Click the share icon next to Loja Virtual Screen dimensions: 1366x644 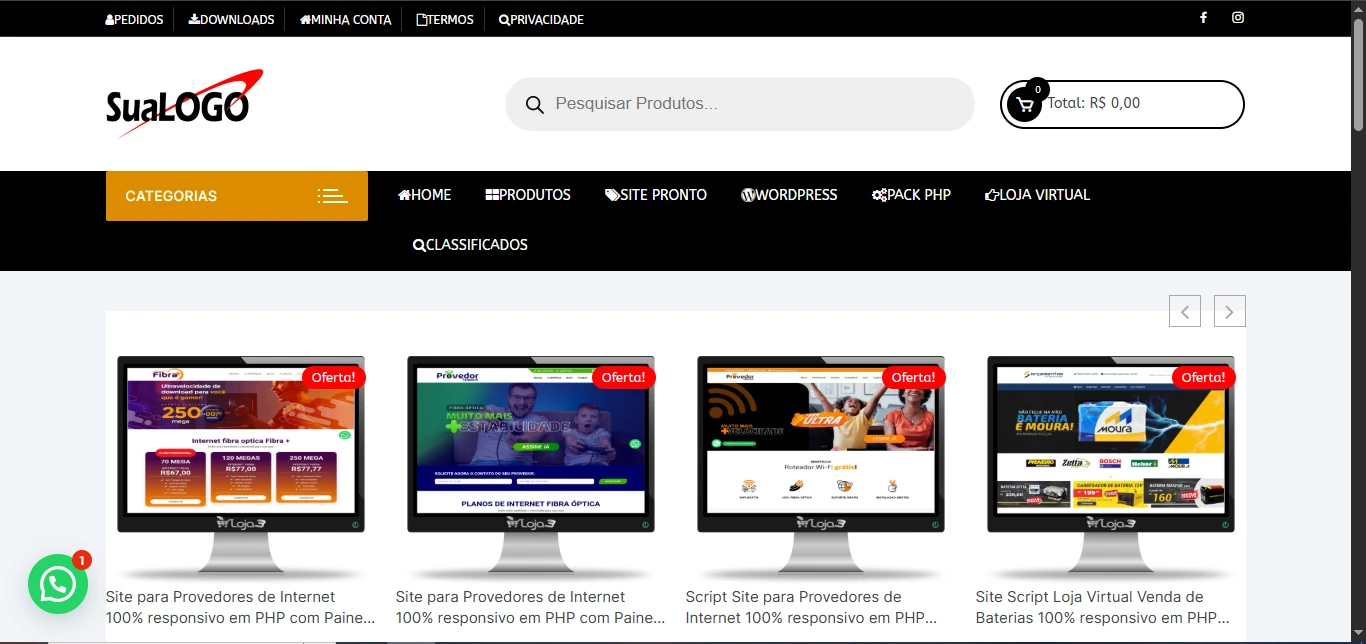coord(991,194)
